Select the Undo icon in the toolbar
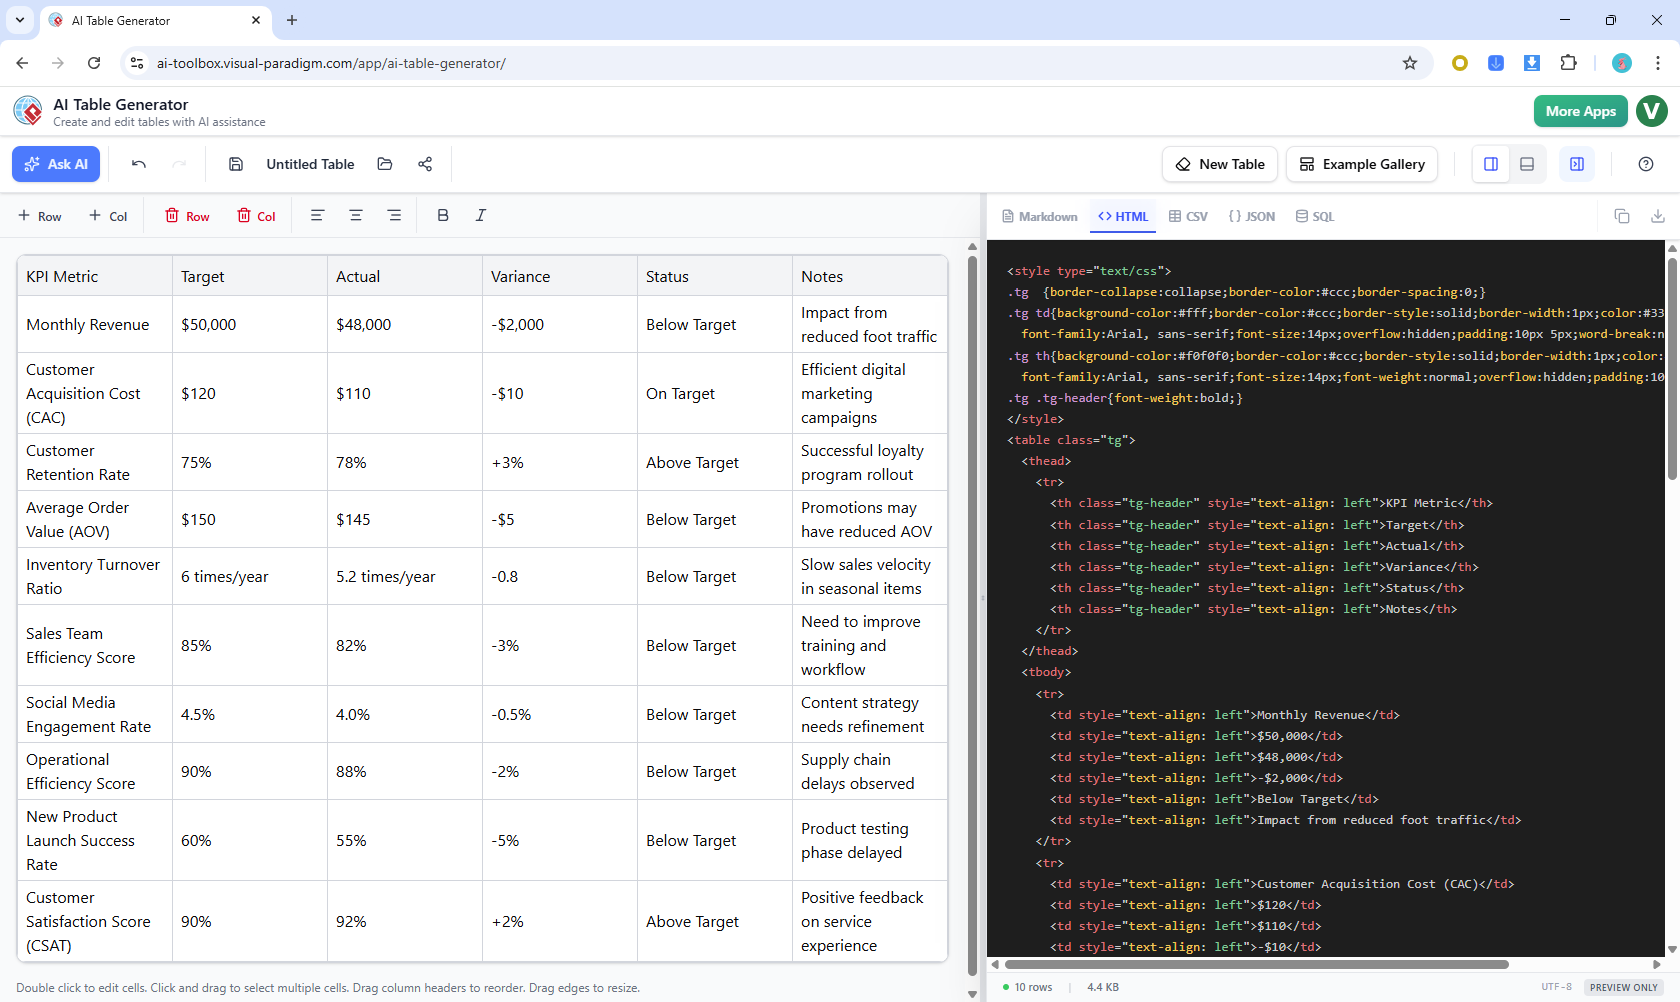Screen dimensions: 1680x1002 139,164
